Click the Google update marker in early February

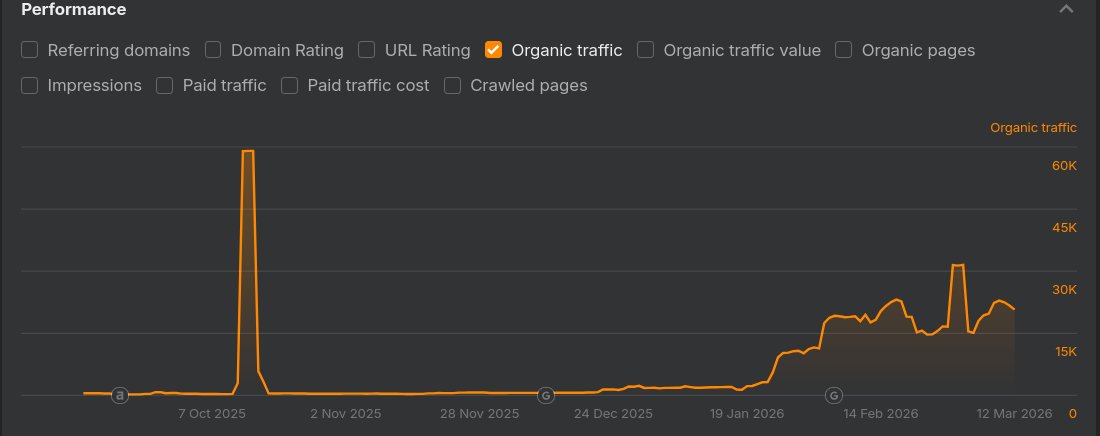coord(833,396)
